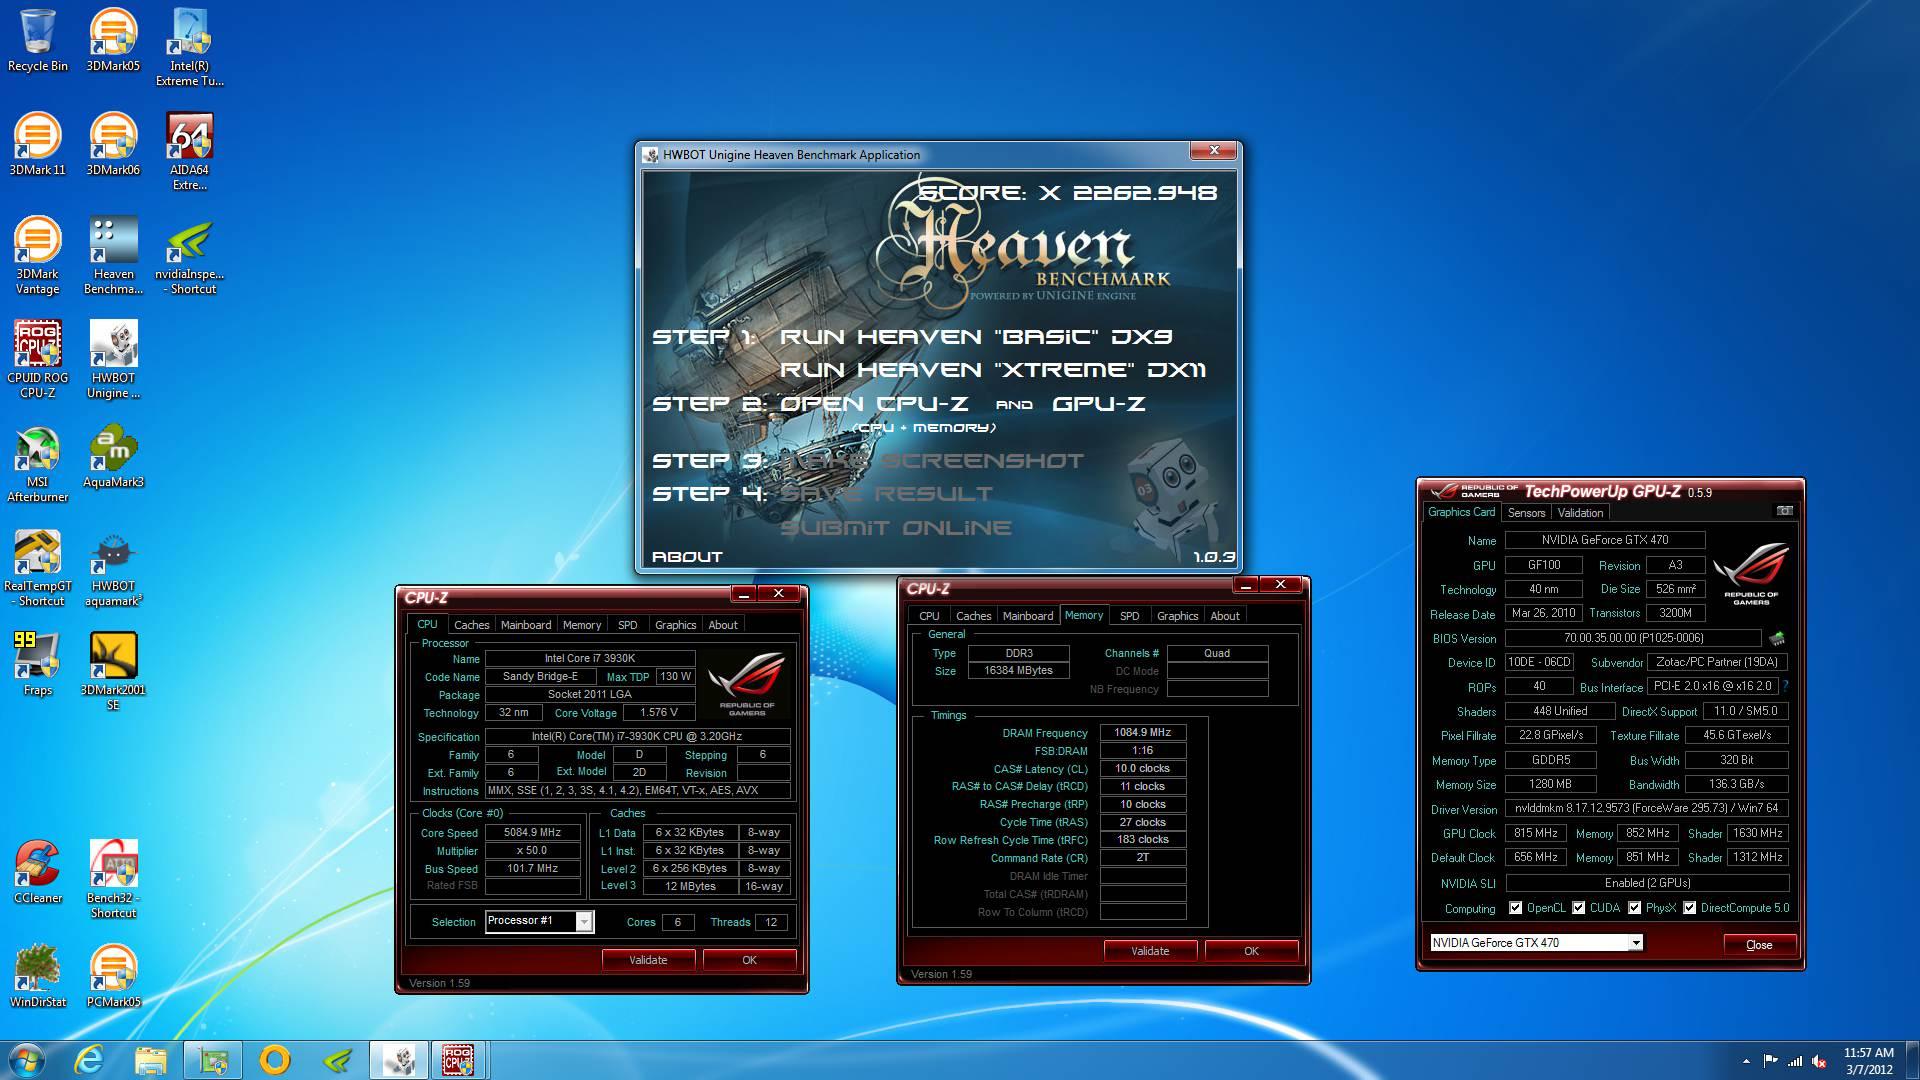Viewport: 1920px width, 1080px height.
Task: Launch WinDirStat from the desktop
Action: tap(37, 976)
